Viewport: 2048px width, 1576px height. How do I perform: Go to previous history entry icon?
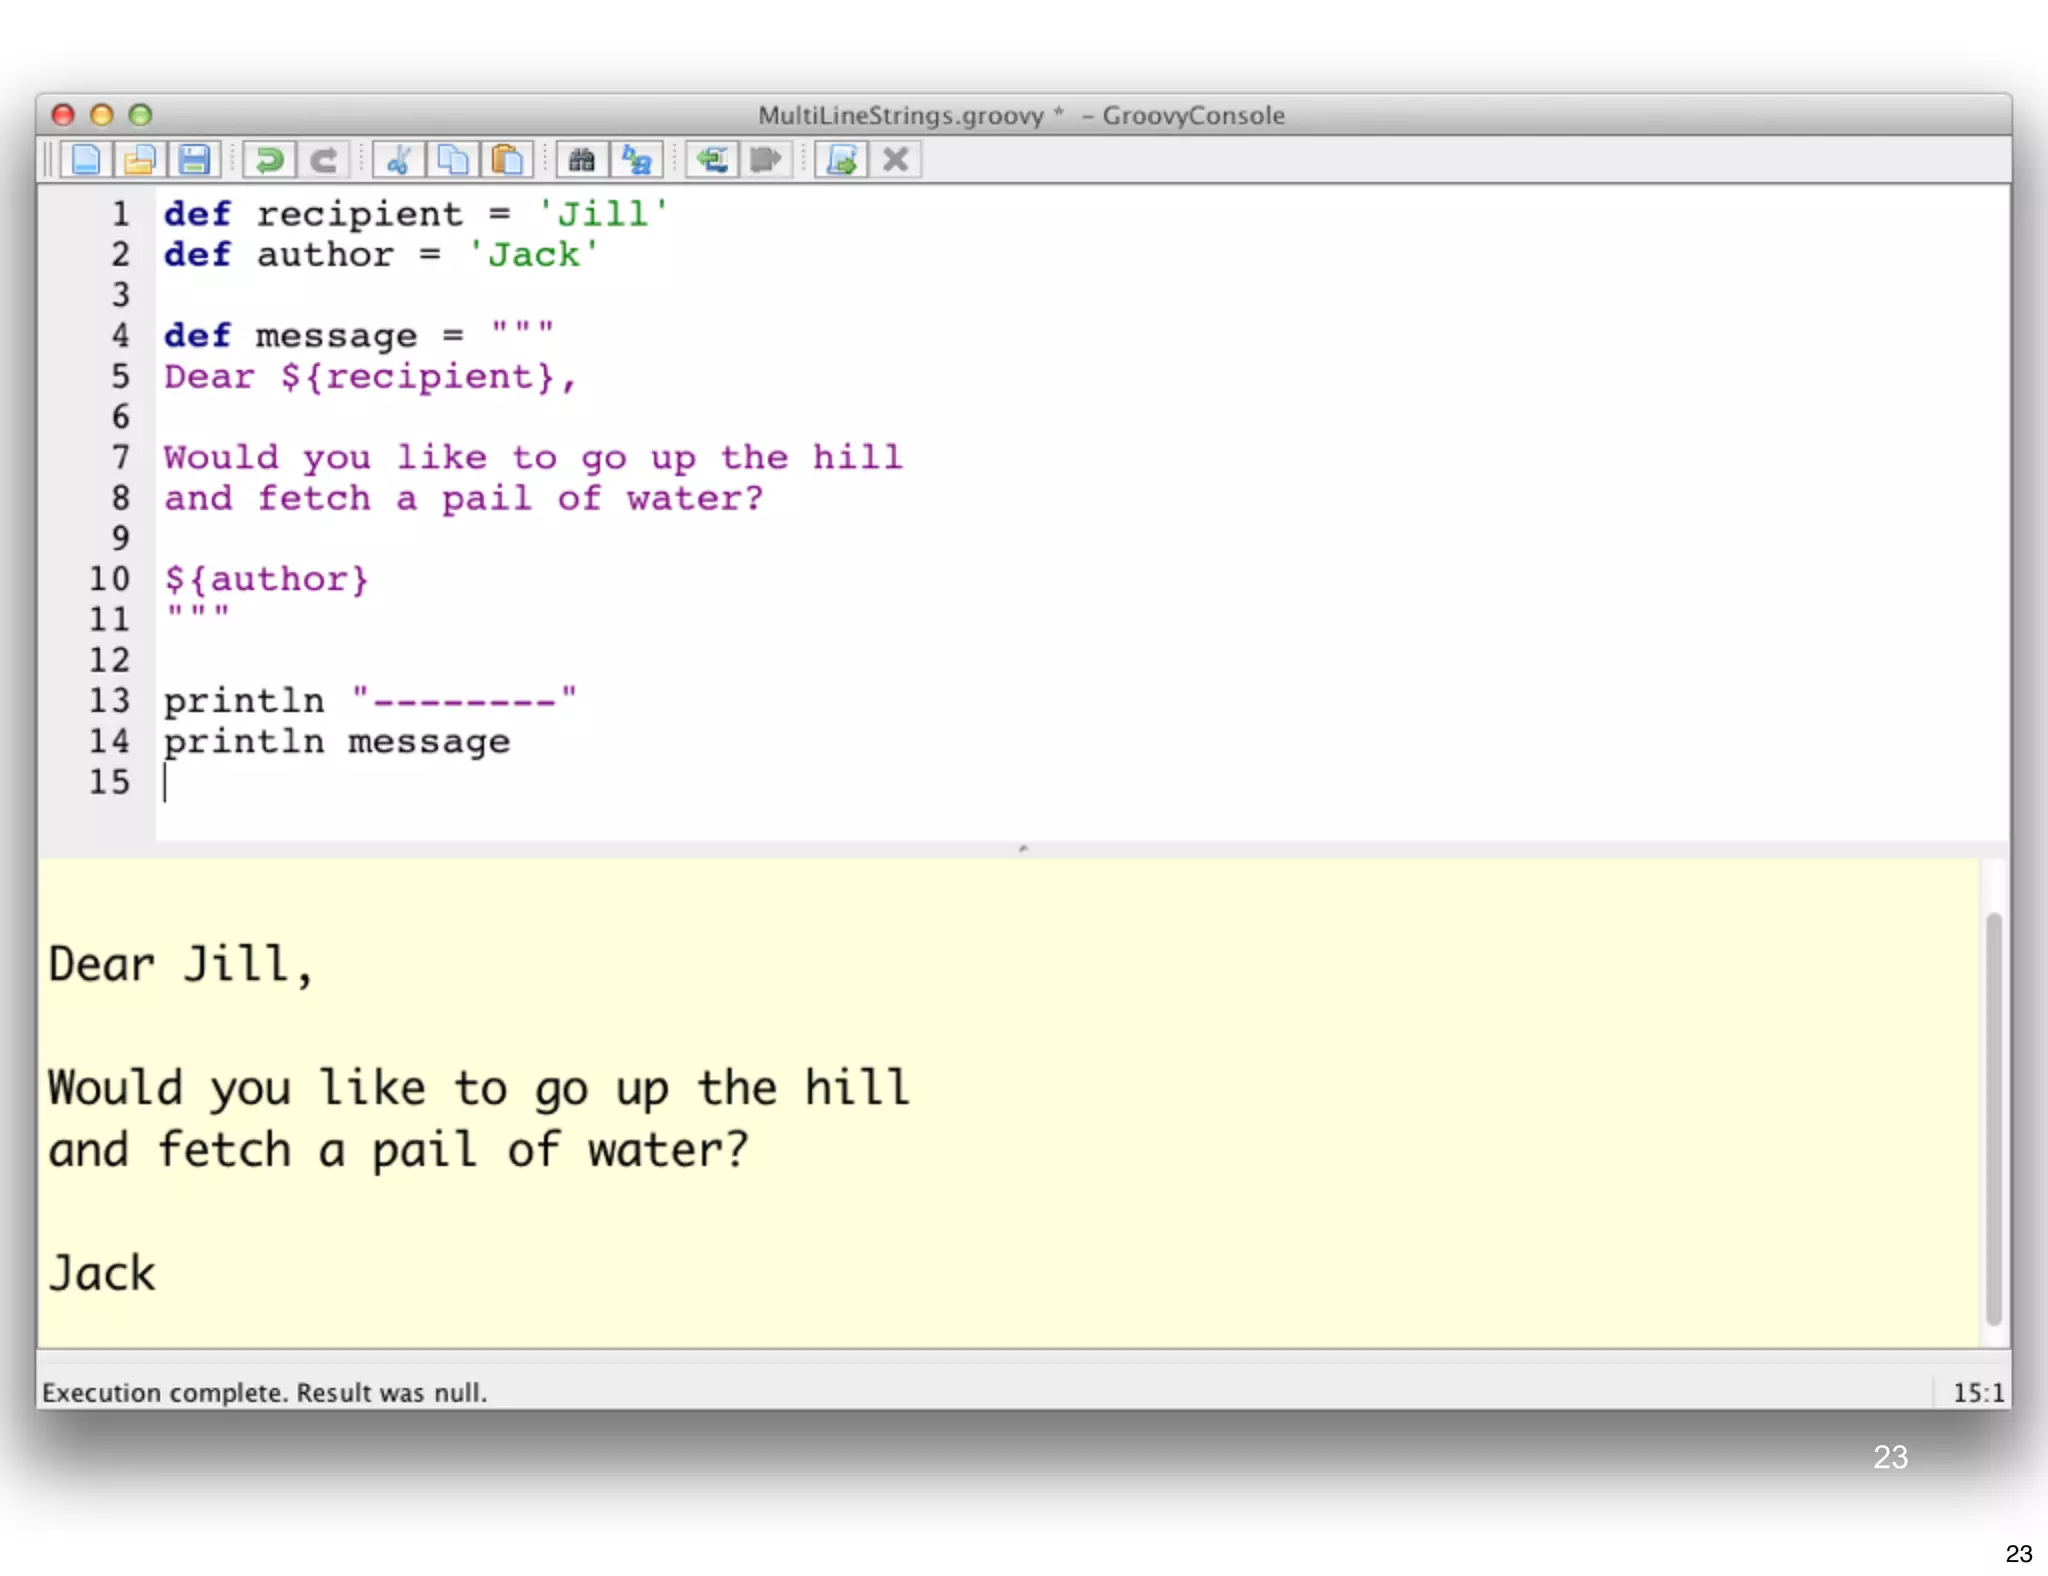[x=712, y=160]
